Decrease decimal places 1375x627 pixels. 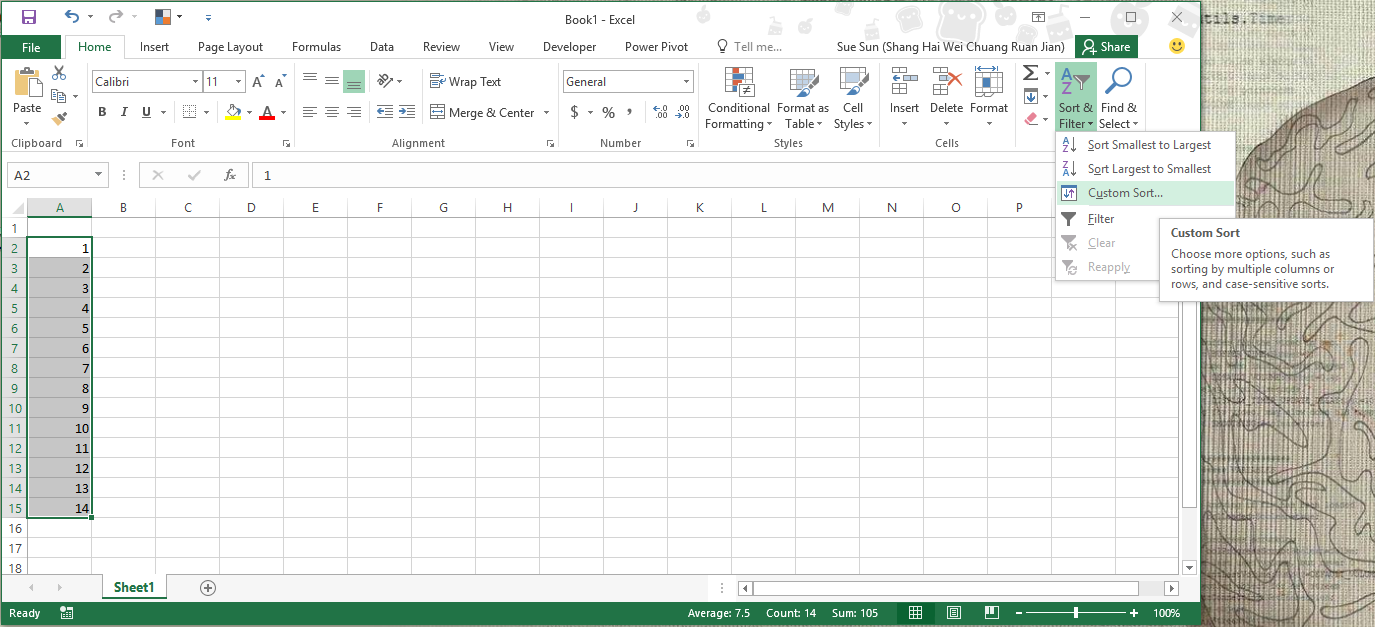pos(684,112)
